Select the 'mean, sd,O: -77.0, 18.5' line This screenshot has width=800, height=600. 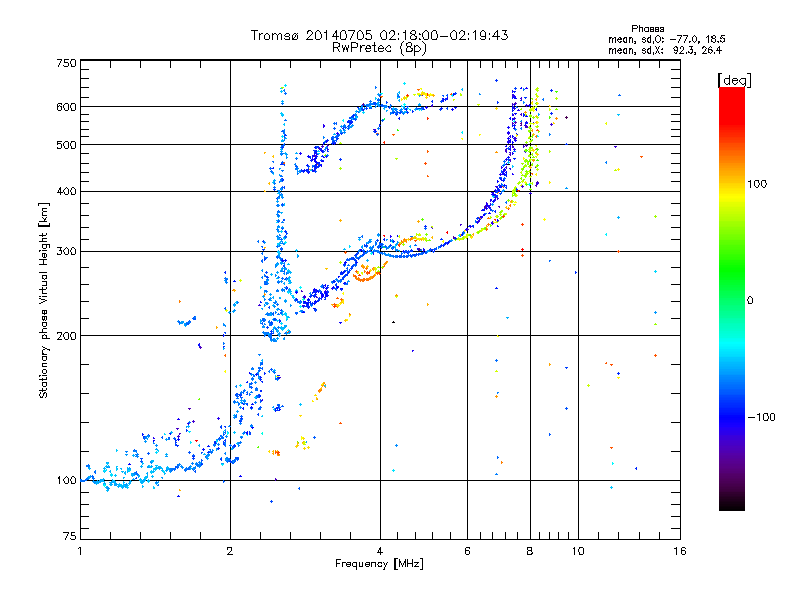pos(666,39)
